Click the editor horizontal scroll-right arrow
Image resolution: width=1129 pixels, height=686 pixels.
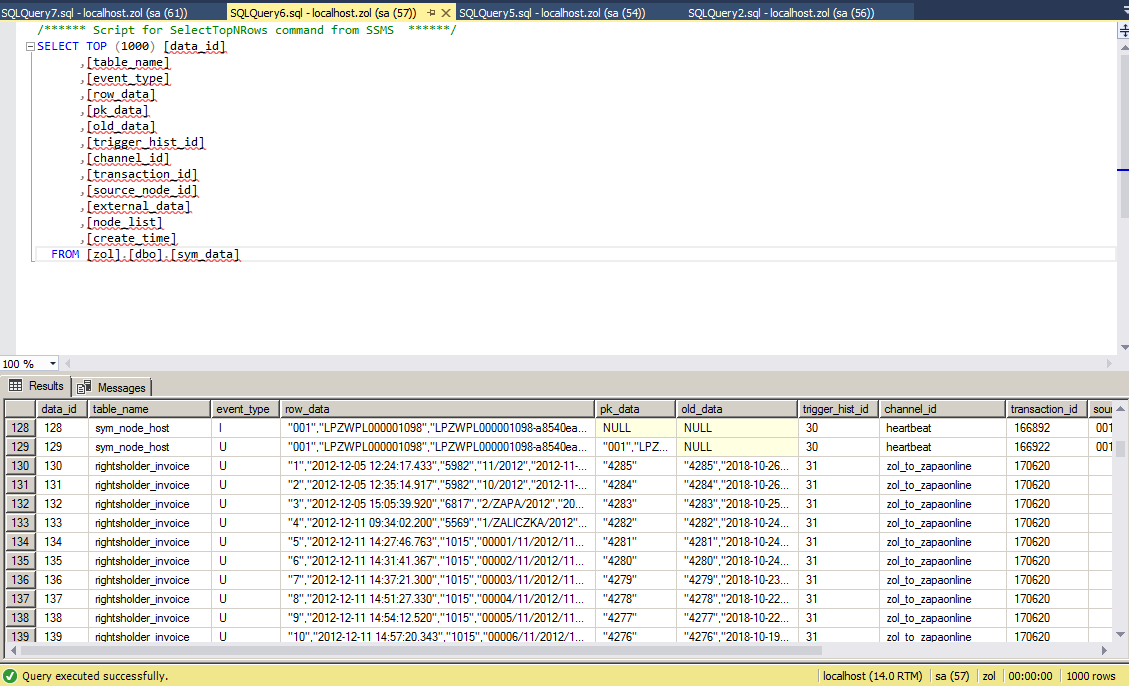pyautogui.click(x=1109, y=363)
